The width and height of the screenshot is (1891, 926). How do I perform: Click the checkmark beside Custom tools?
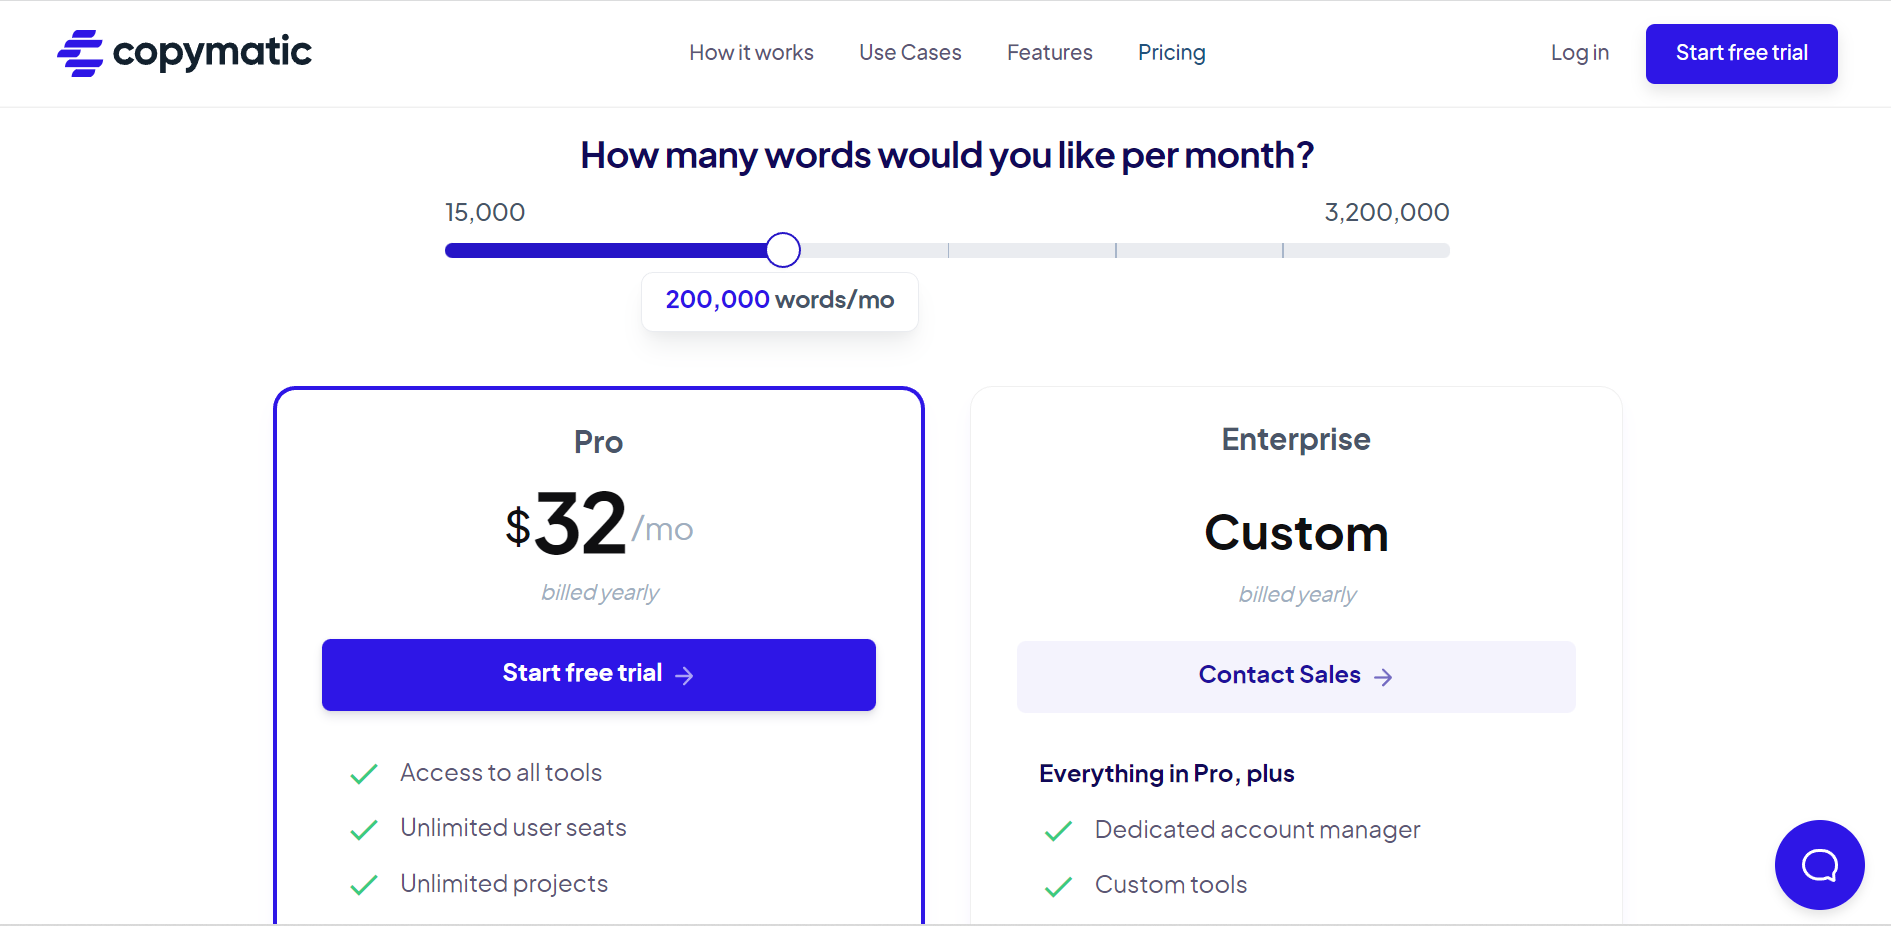(1058, 886)
